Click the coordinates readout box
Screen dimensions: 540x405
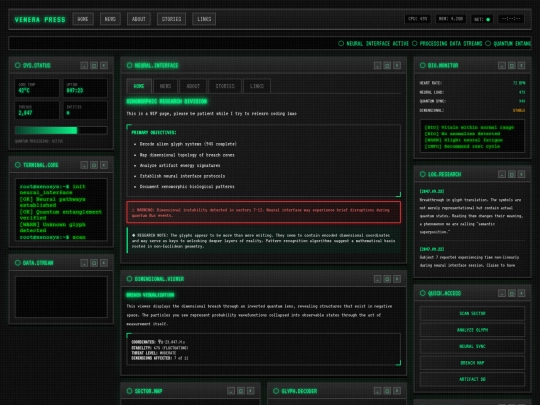click(263, 350)
